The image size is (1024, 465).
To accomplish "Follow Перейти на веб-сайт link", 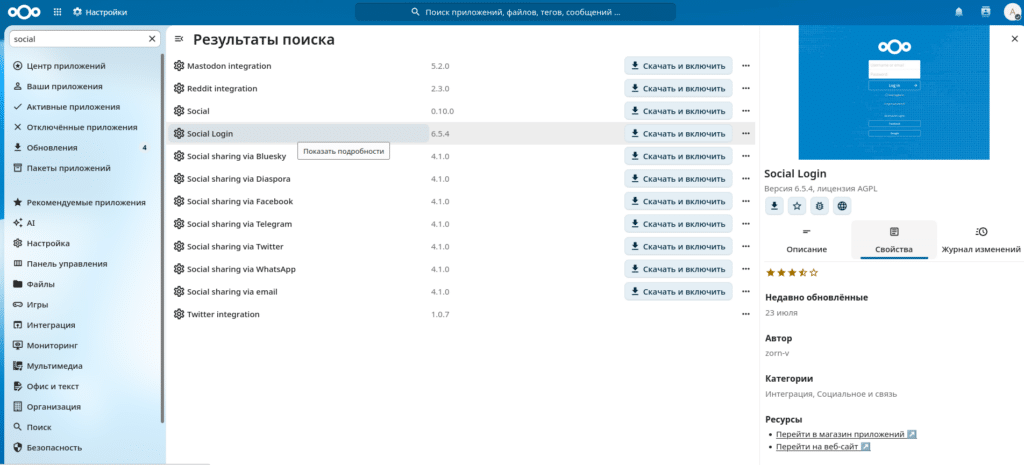I will point(823,447).
